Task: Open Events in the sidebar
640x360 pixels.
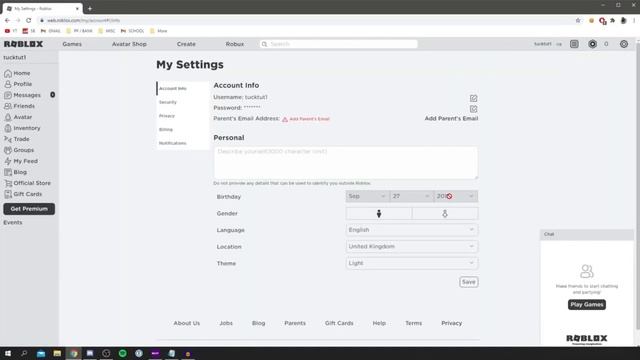Action: coord(13,222)
